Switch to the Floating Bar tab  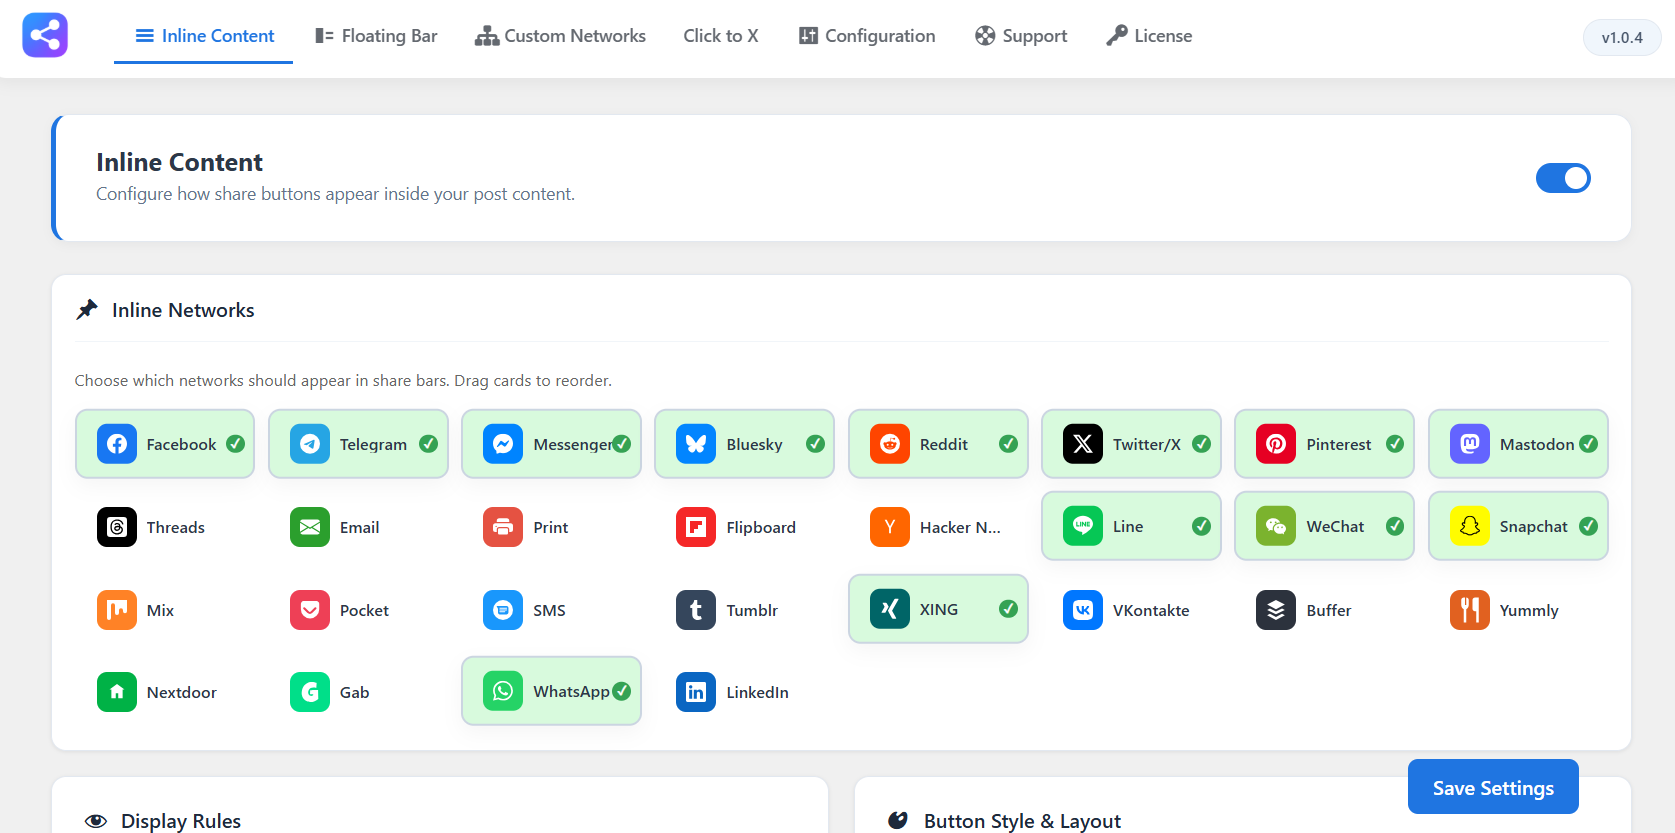(376, 36)
